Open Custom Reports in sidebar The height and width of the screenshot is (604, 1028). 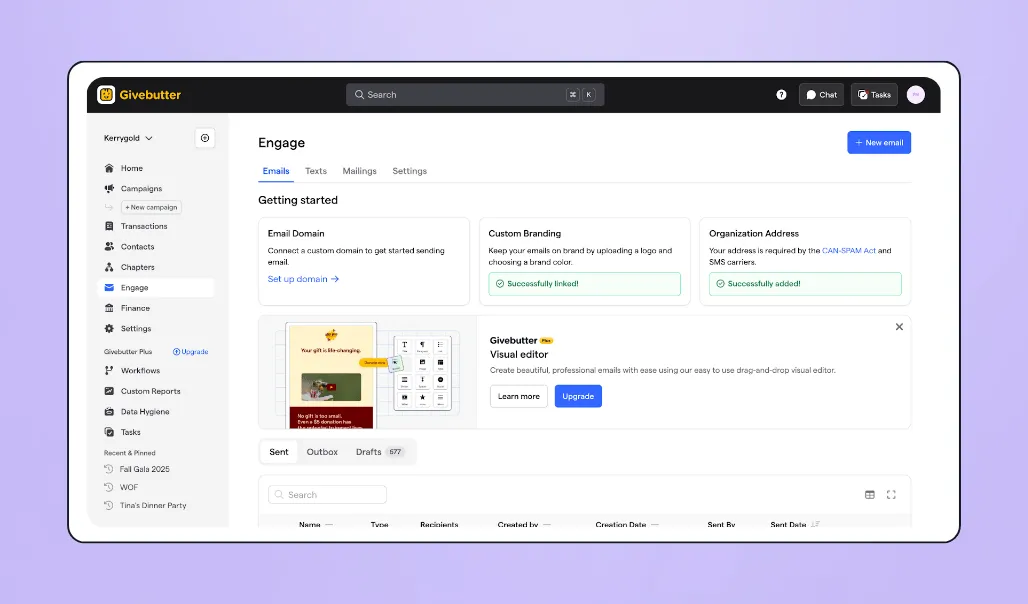coord(156,391)
